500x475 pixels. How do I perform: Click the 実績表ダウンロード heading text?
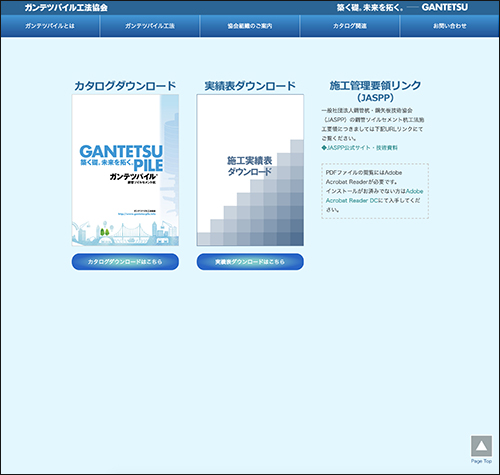click(x=250, y=86)
